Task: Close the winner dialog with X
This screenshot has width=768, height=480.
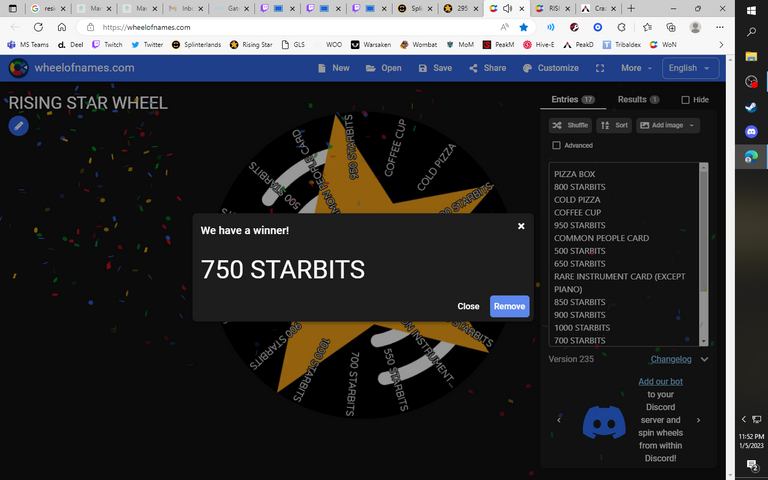Action: pos(521,226)
